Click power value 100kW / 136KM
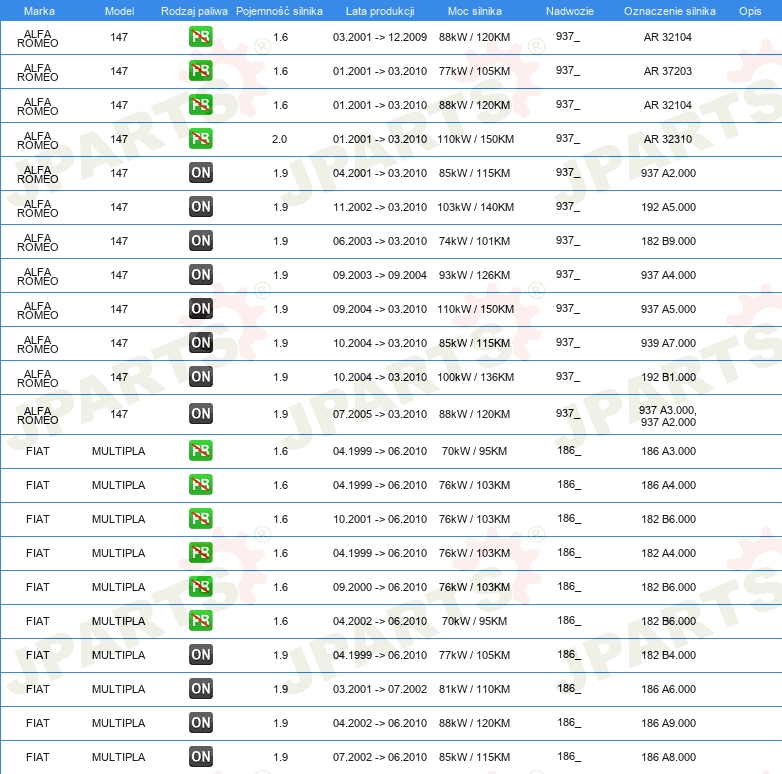The image size is (782, 774). pos(475,377)
